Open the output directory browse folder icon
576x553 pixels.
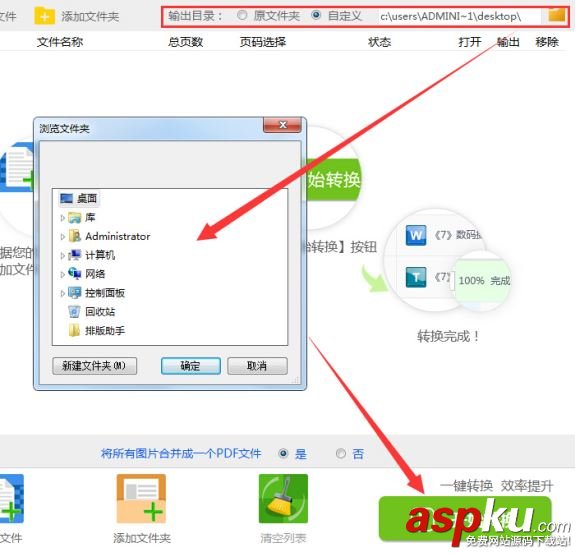click(557, 15)
